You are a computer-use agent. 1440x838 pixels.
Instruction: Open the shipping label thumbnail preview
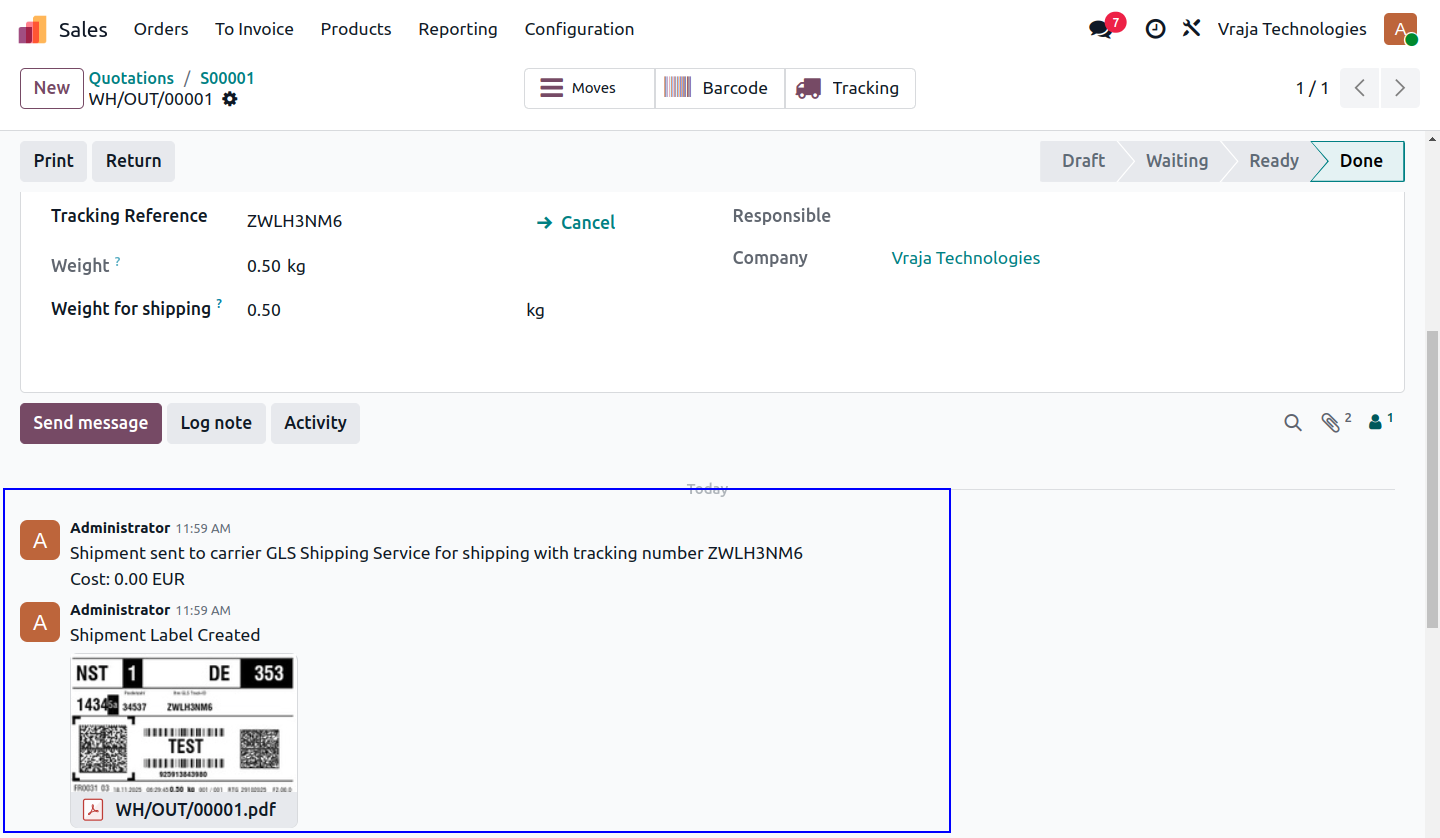pyautogui.click(x=184, y=723)
